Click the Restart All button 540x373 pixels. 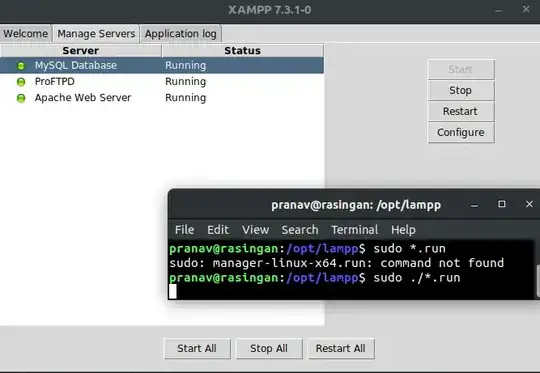click(341, 349)
